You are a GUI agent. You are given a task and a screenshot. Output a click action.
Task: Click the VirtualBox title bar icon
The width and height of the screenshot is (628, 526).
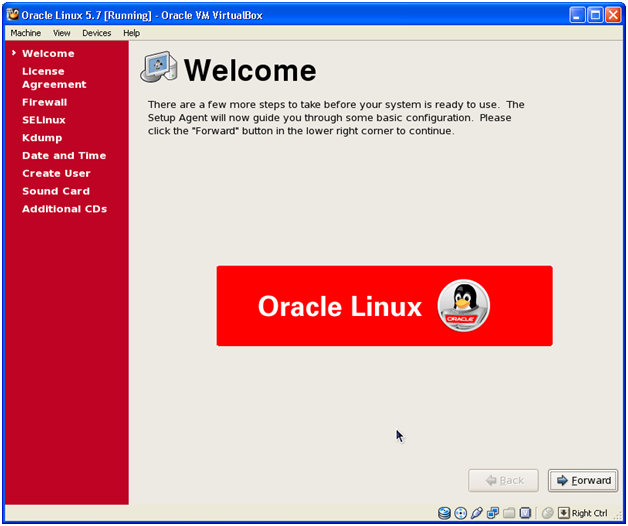tap(12, 15)
